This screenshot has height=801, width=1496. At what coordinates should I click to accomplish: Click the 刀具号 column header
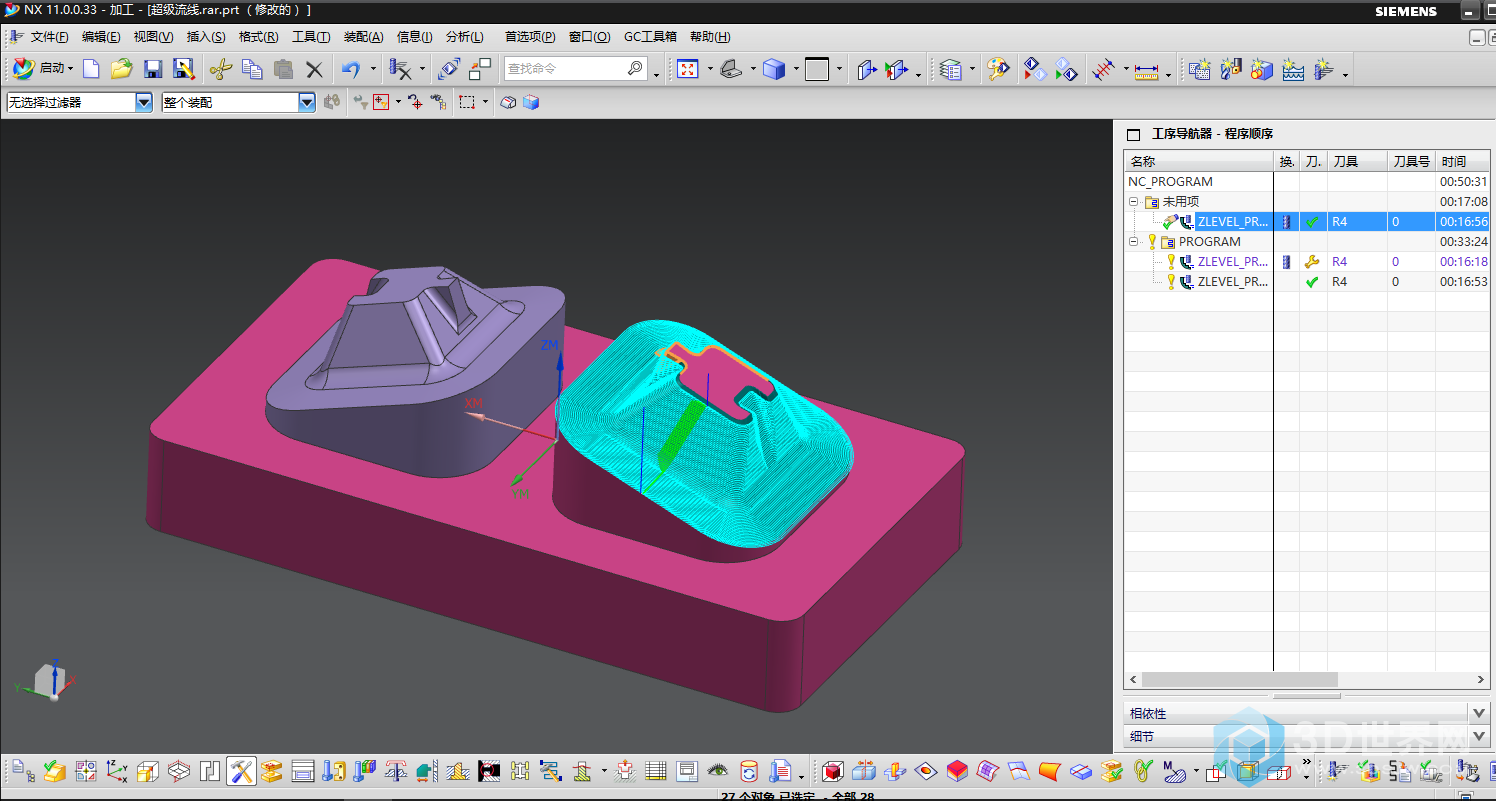[x=1411, y=161]
